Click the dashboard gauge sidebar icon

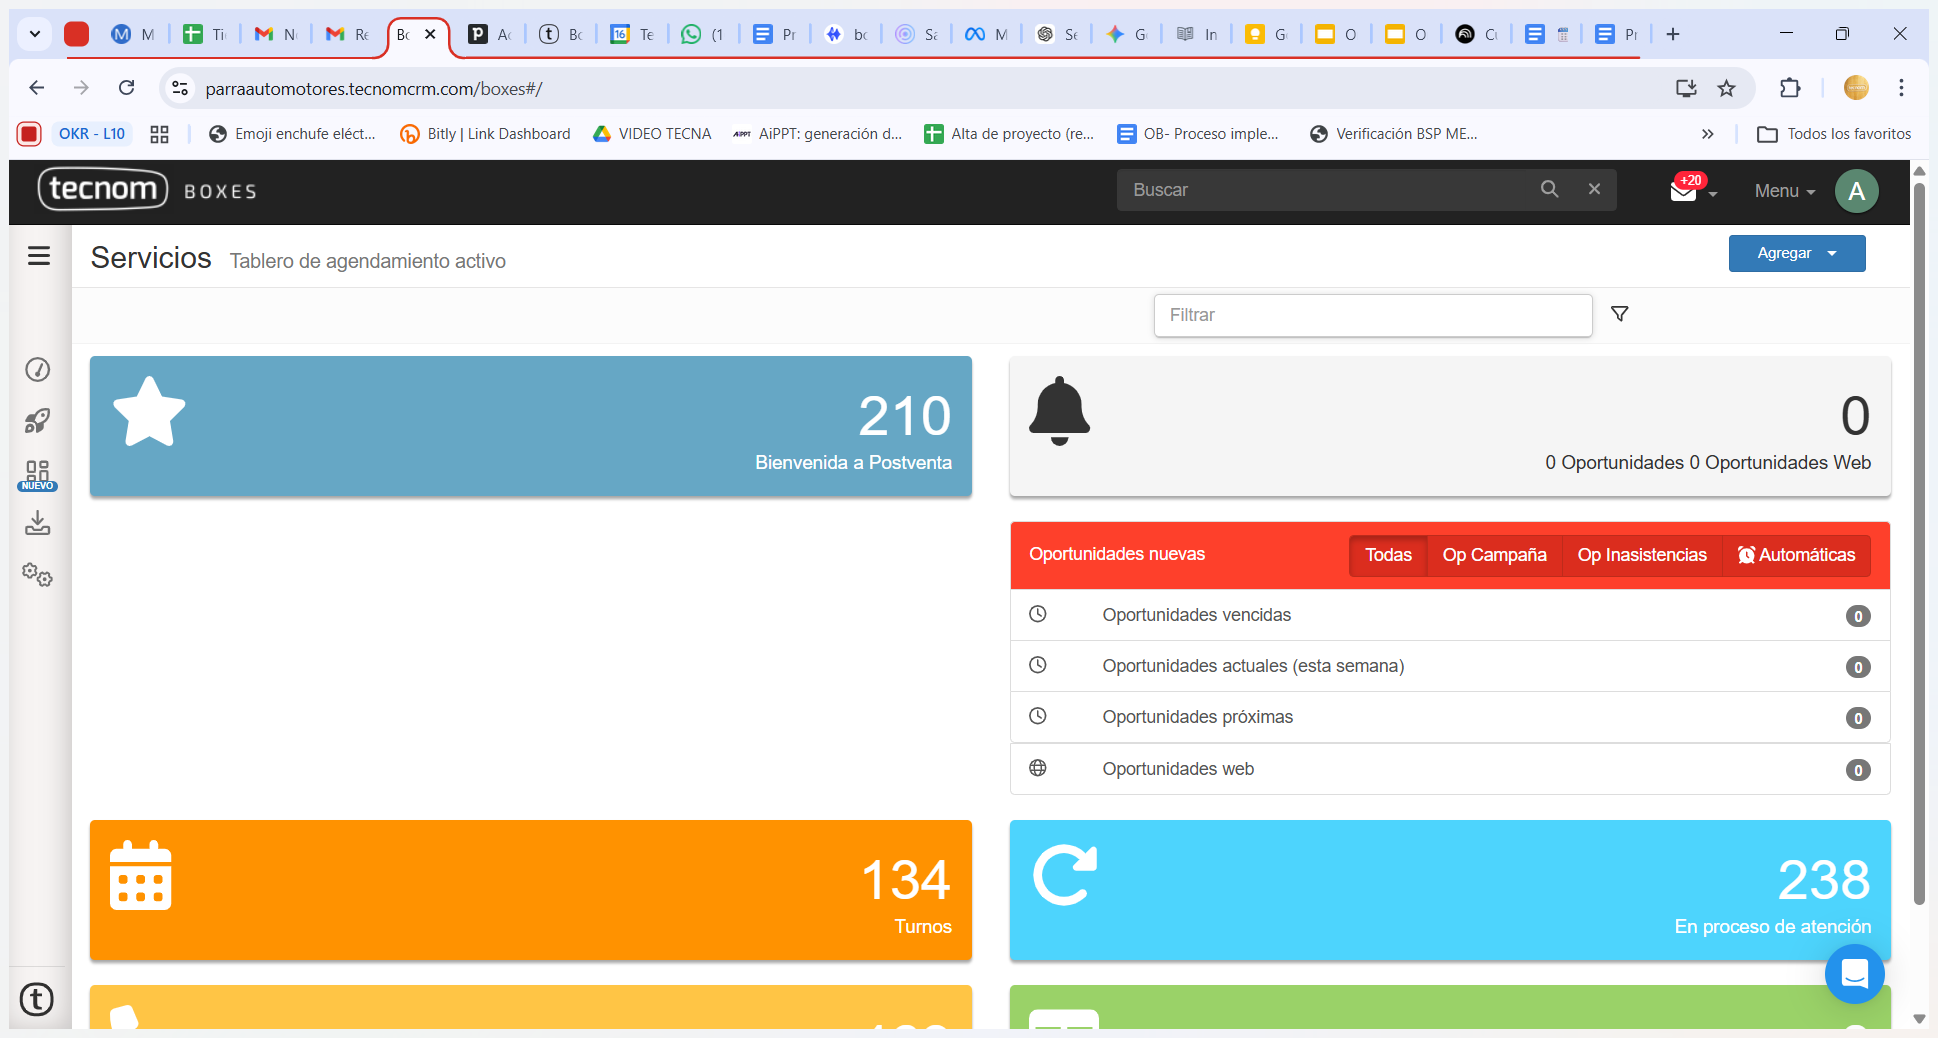tap(38, 370)
